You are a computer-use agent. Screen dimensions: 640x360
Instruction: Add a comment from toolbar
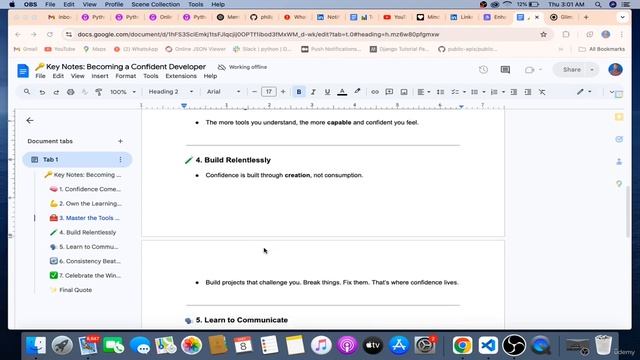(x=389, y=92)
